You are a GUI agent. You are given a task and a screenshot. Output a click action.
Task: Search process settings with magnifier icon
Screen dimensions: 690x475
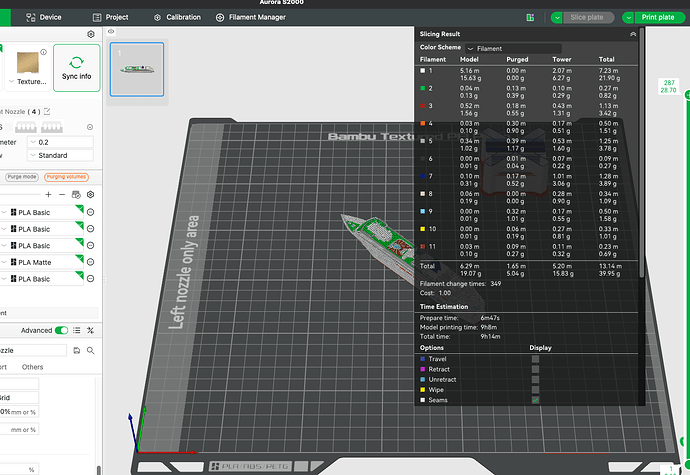click(x=90, y=350)
